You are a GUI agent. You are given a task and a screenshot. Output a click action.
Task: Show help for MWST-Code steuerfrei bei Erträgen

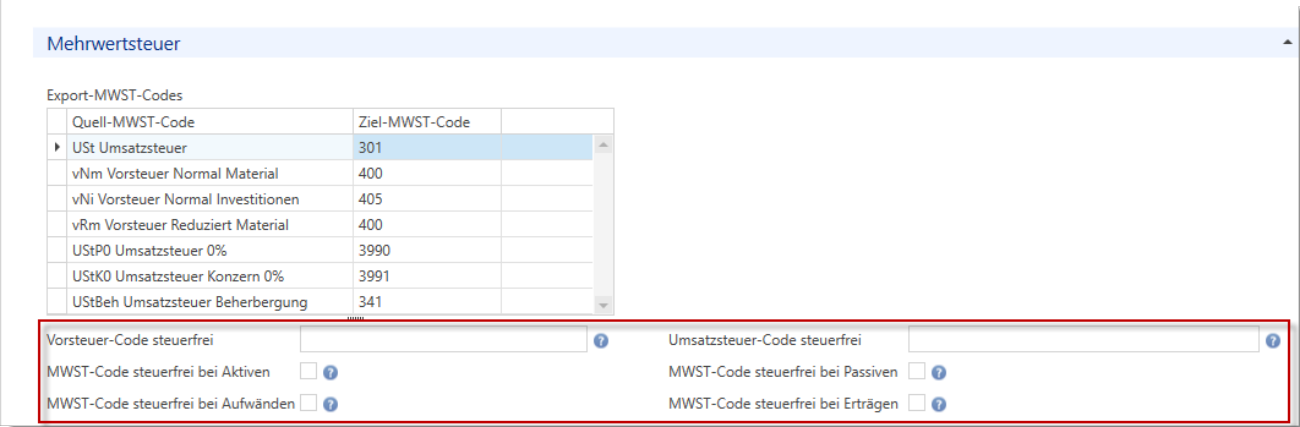[x=939, y=404]
